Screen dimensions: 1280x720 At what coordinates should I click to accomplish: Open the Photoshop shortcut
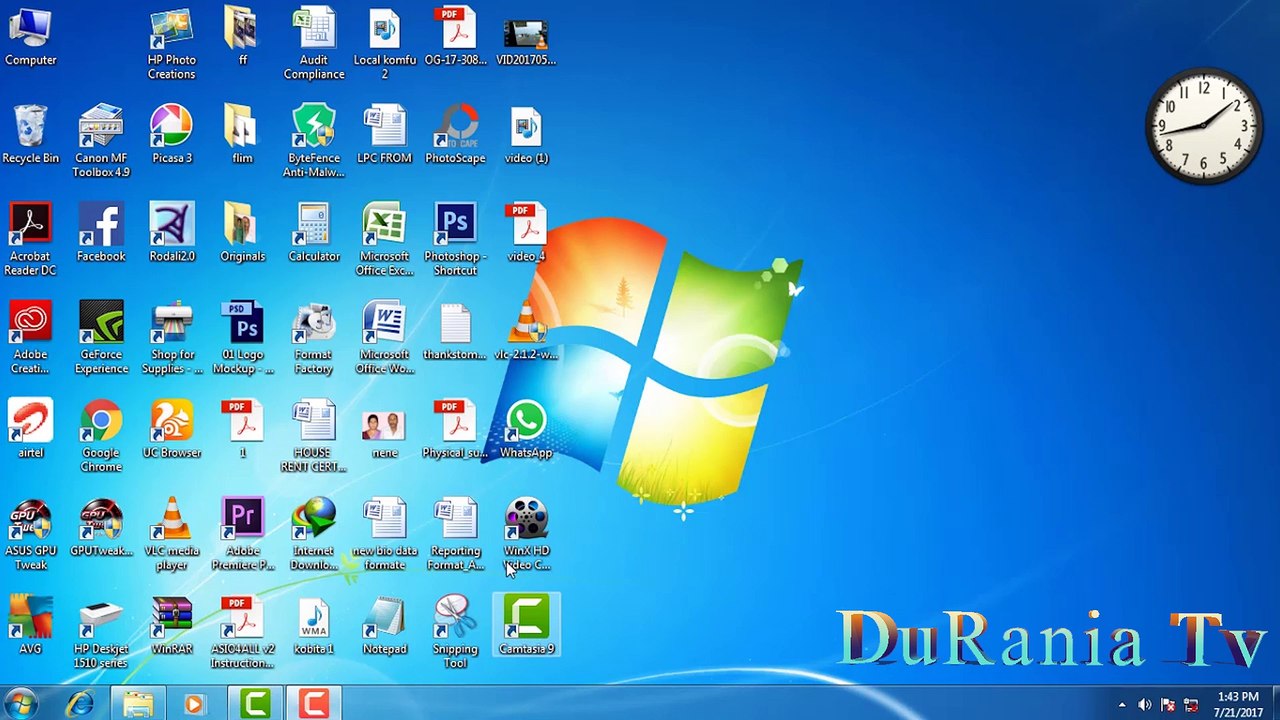coord(456,240)
